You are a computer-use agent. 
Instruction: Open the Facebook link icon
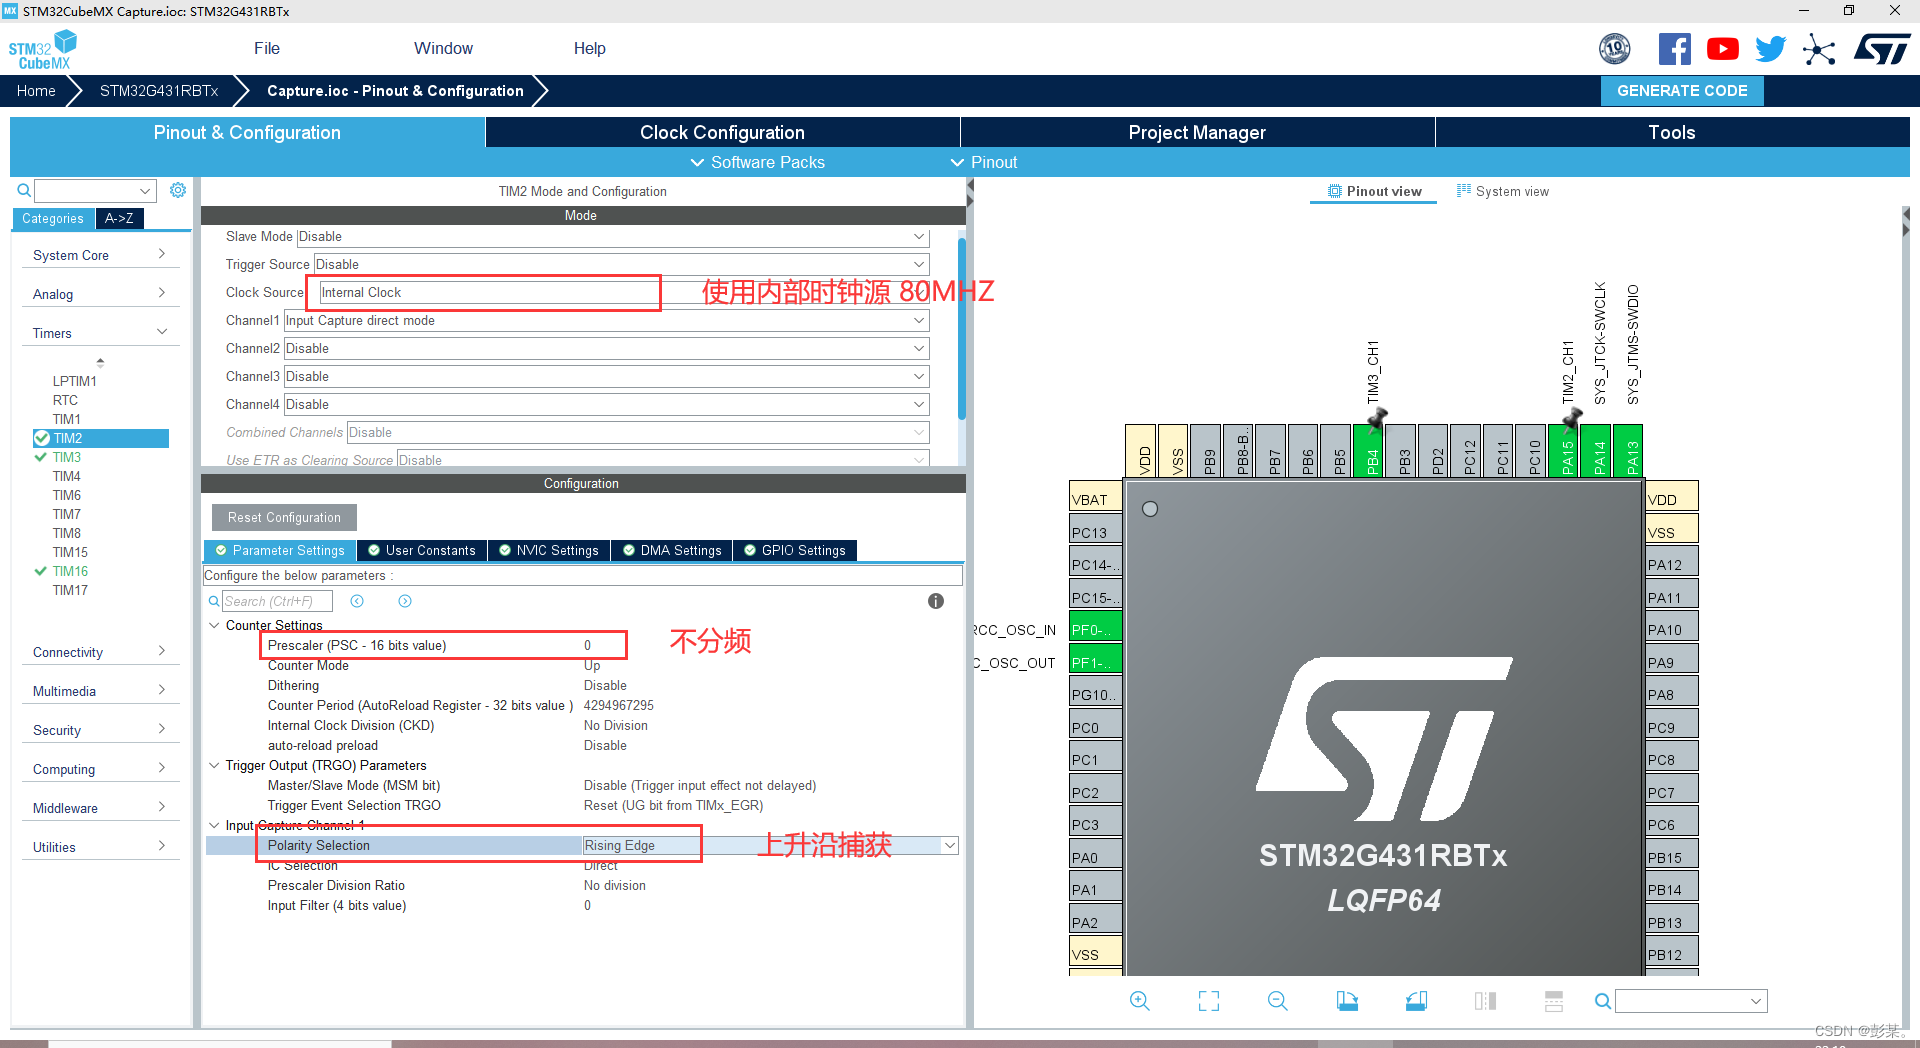(1674, 49)
